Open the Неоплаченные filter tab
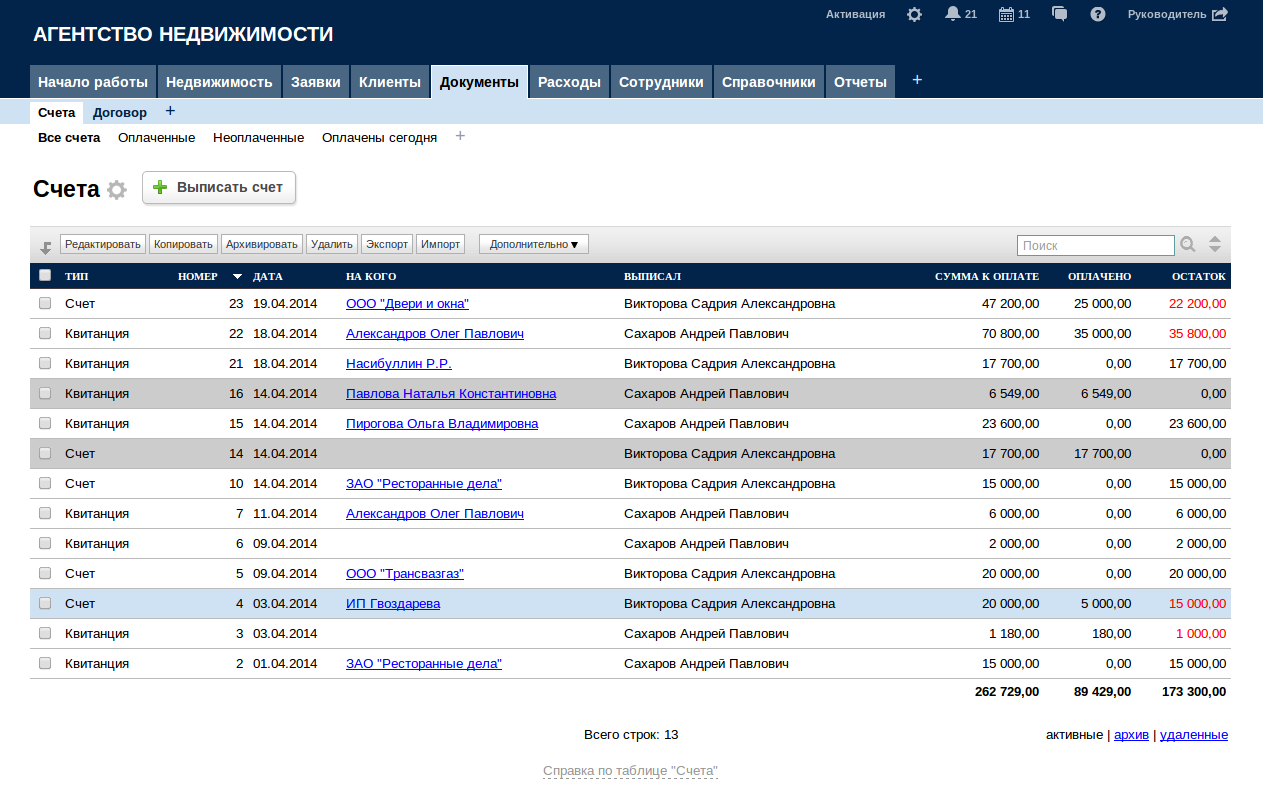Image resolution: width=1263 pixels, height=807 pixels. click(x=258, y=137)
